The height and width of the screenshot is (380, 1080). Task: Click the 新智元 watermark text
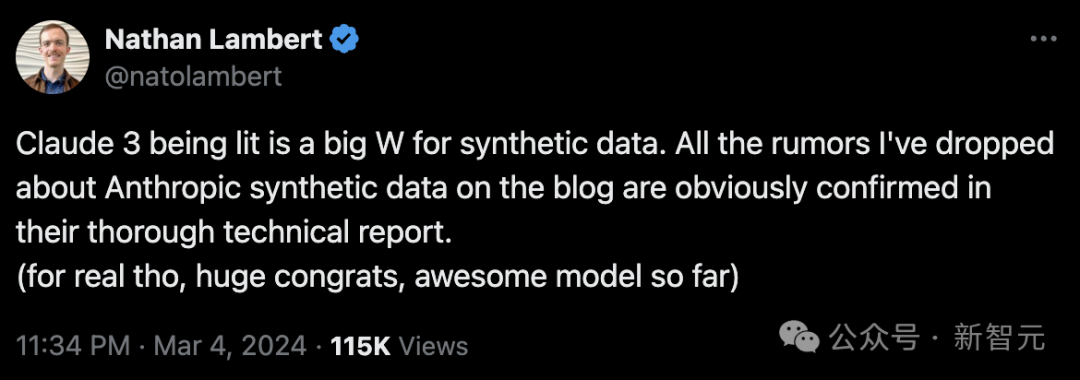pyautogui.click(x=999, y=338)
